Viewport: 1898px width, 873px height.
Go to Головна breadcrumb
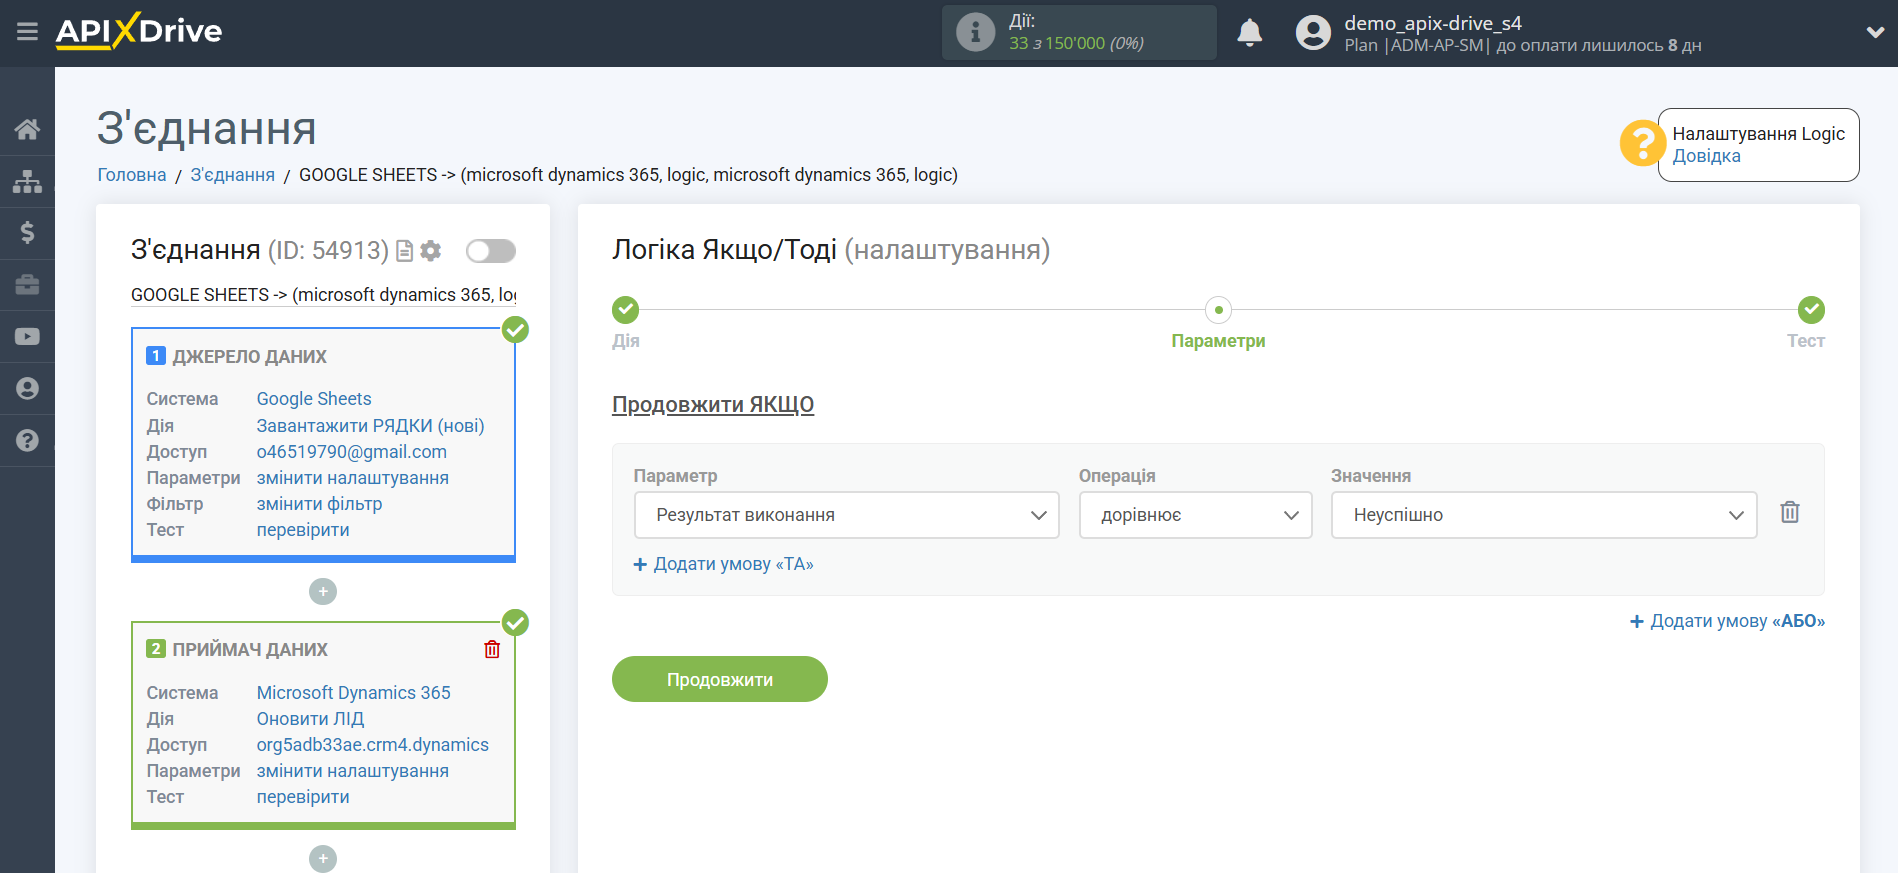(132, 175)
